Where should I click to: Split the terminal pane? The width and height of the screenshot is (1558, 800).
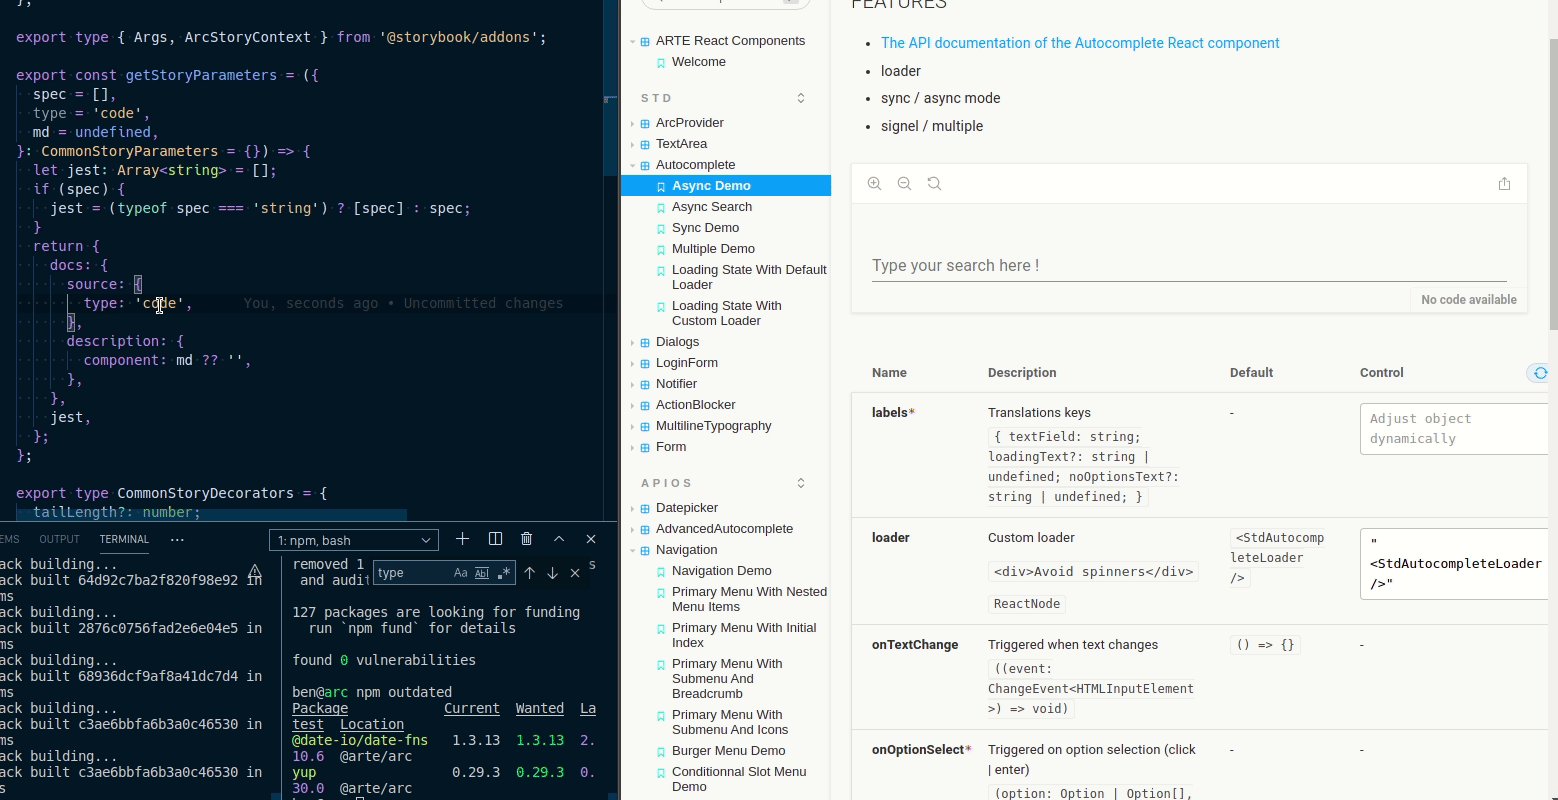click(x=495, y=539)
